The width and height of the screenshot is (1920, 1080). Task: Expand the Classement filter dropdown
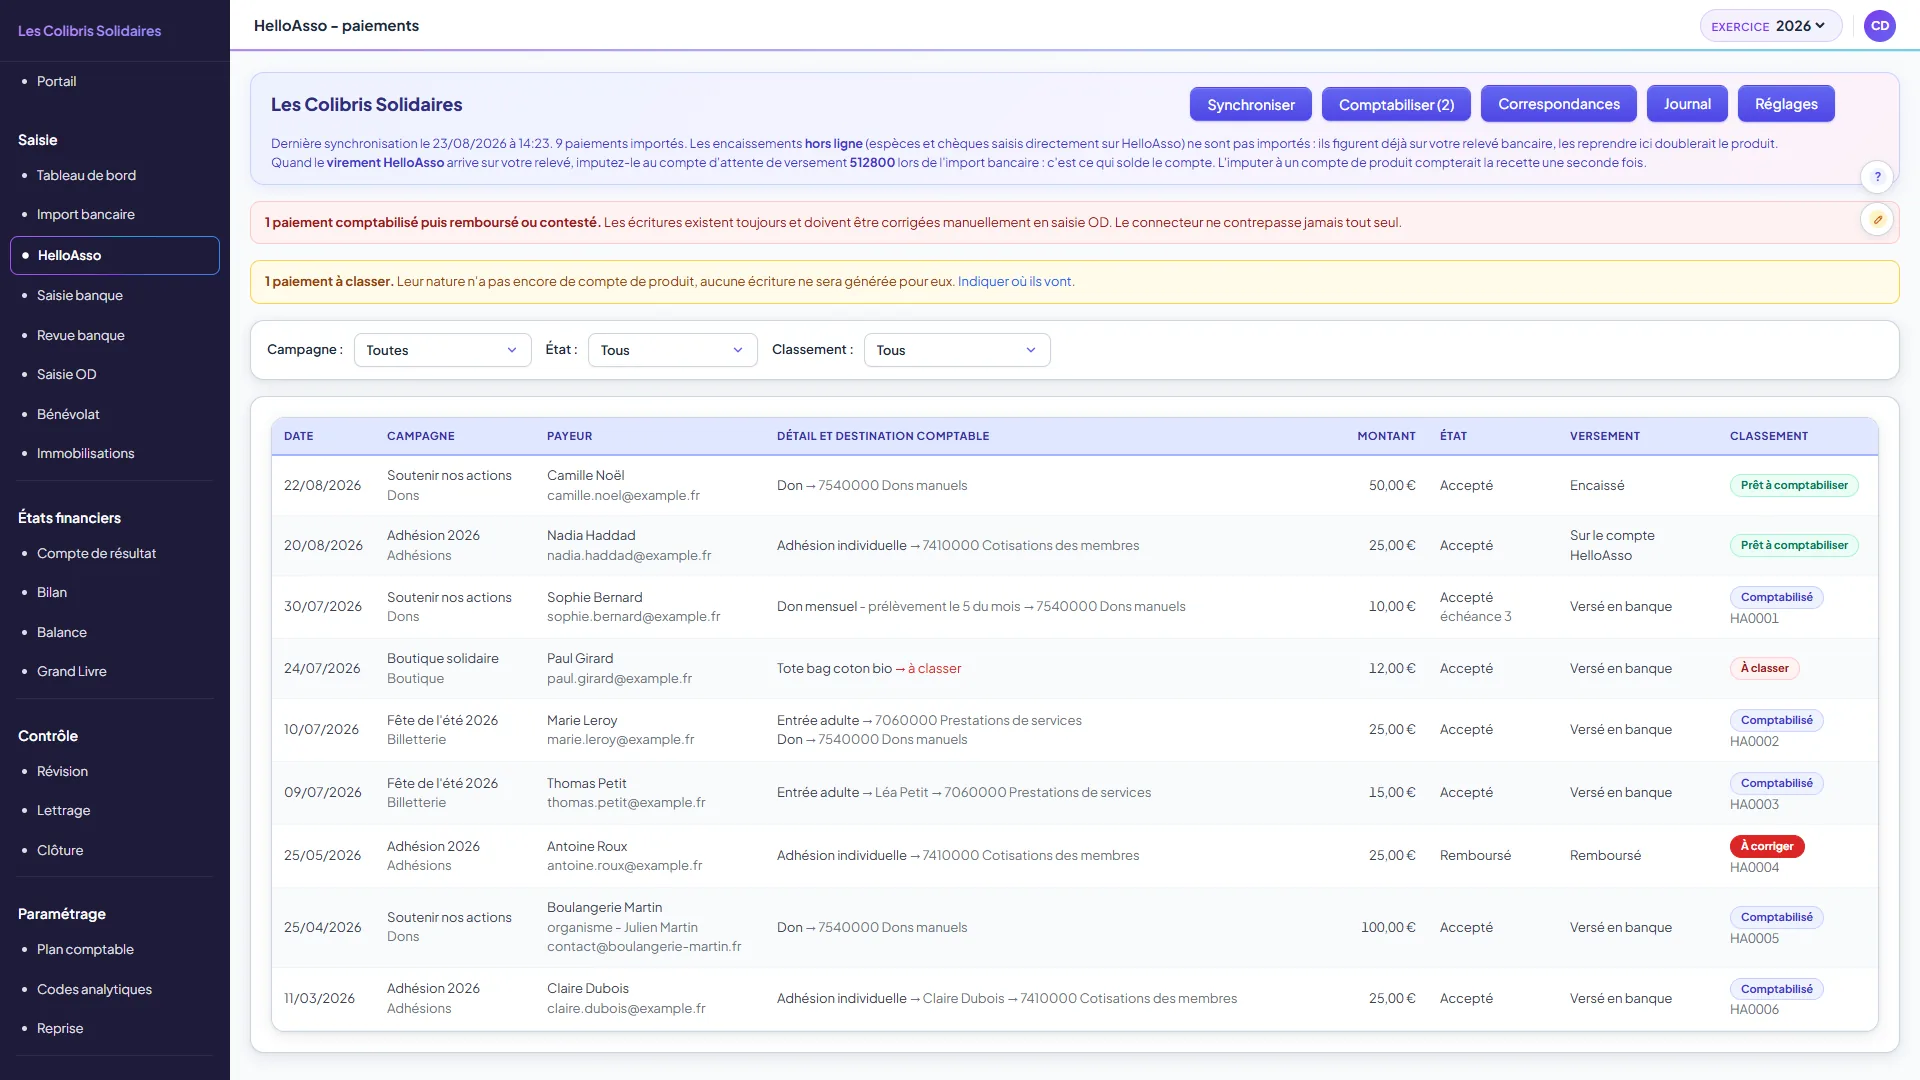click(x=957, y=350)
